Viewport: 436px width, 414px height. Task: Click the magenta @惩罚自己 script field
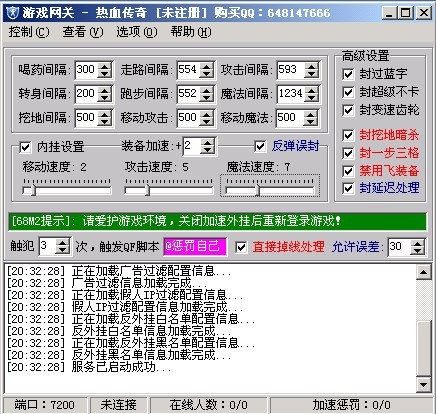coord(195,247)
